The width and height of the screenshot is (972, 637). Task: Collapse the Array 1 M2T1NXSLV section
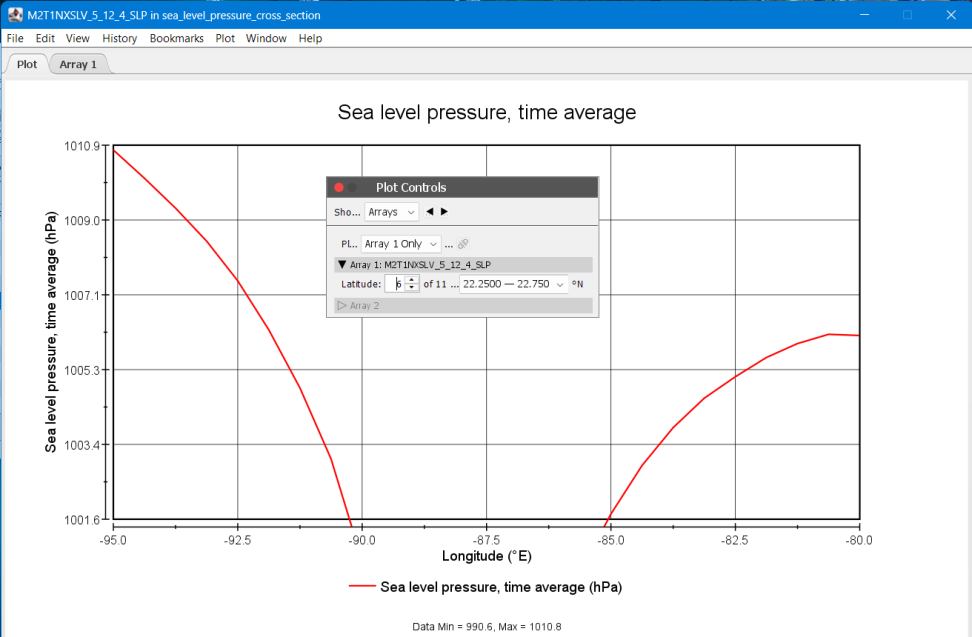click(x=342, y=265)
